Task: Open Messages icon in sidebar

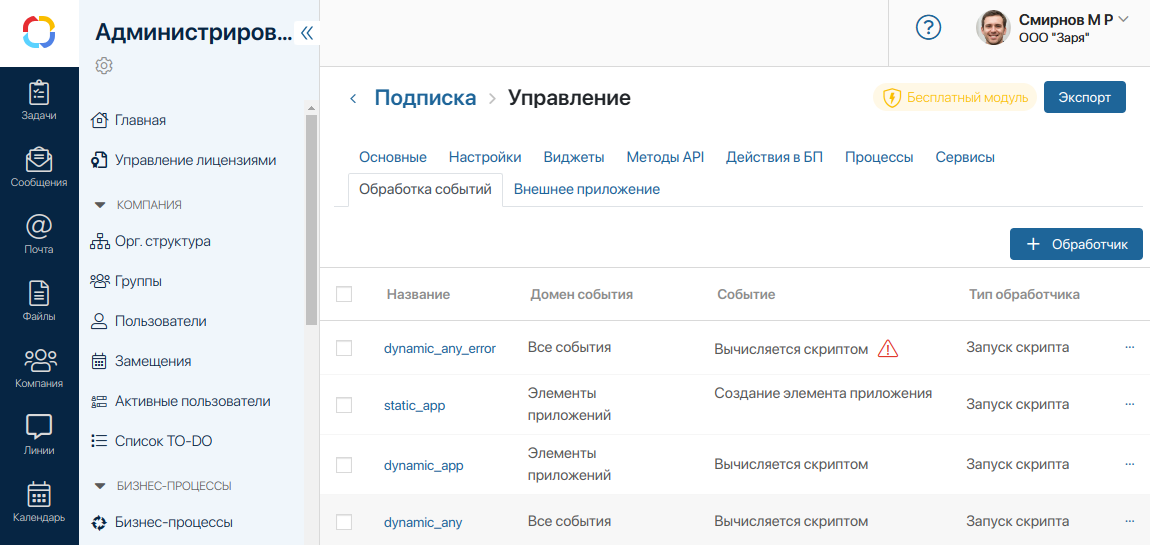Action: coord(39,167)
